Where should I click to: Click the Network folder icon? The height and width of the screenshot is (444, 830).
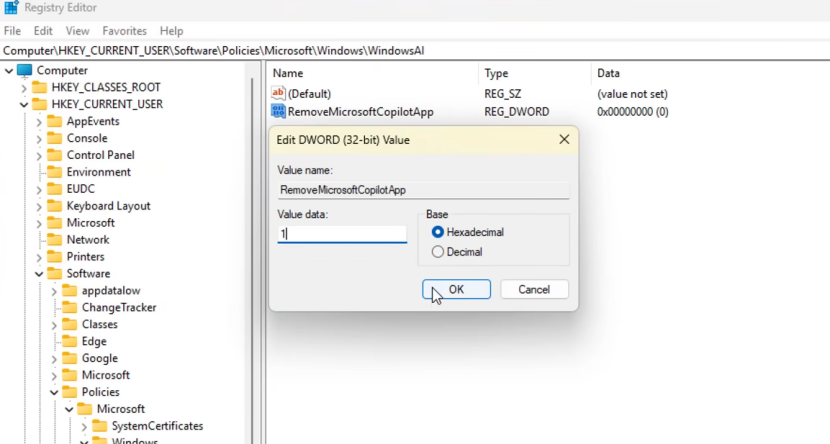click(54, 240)
